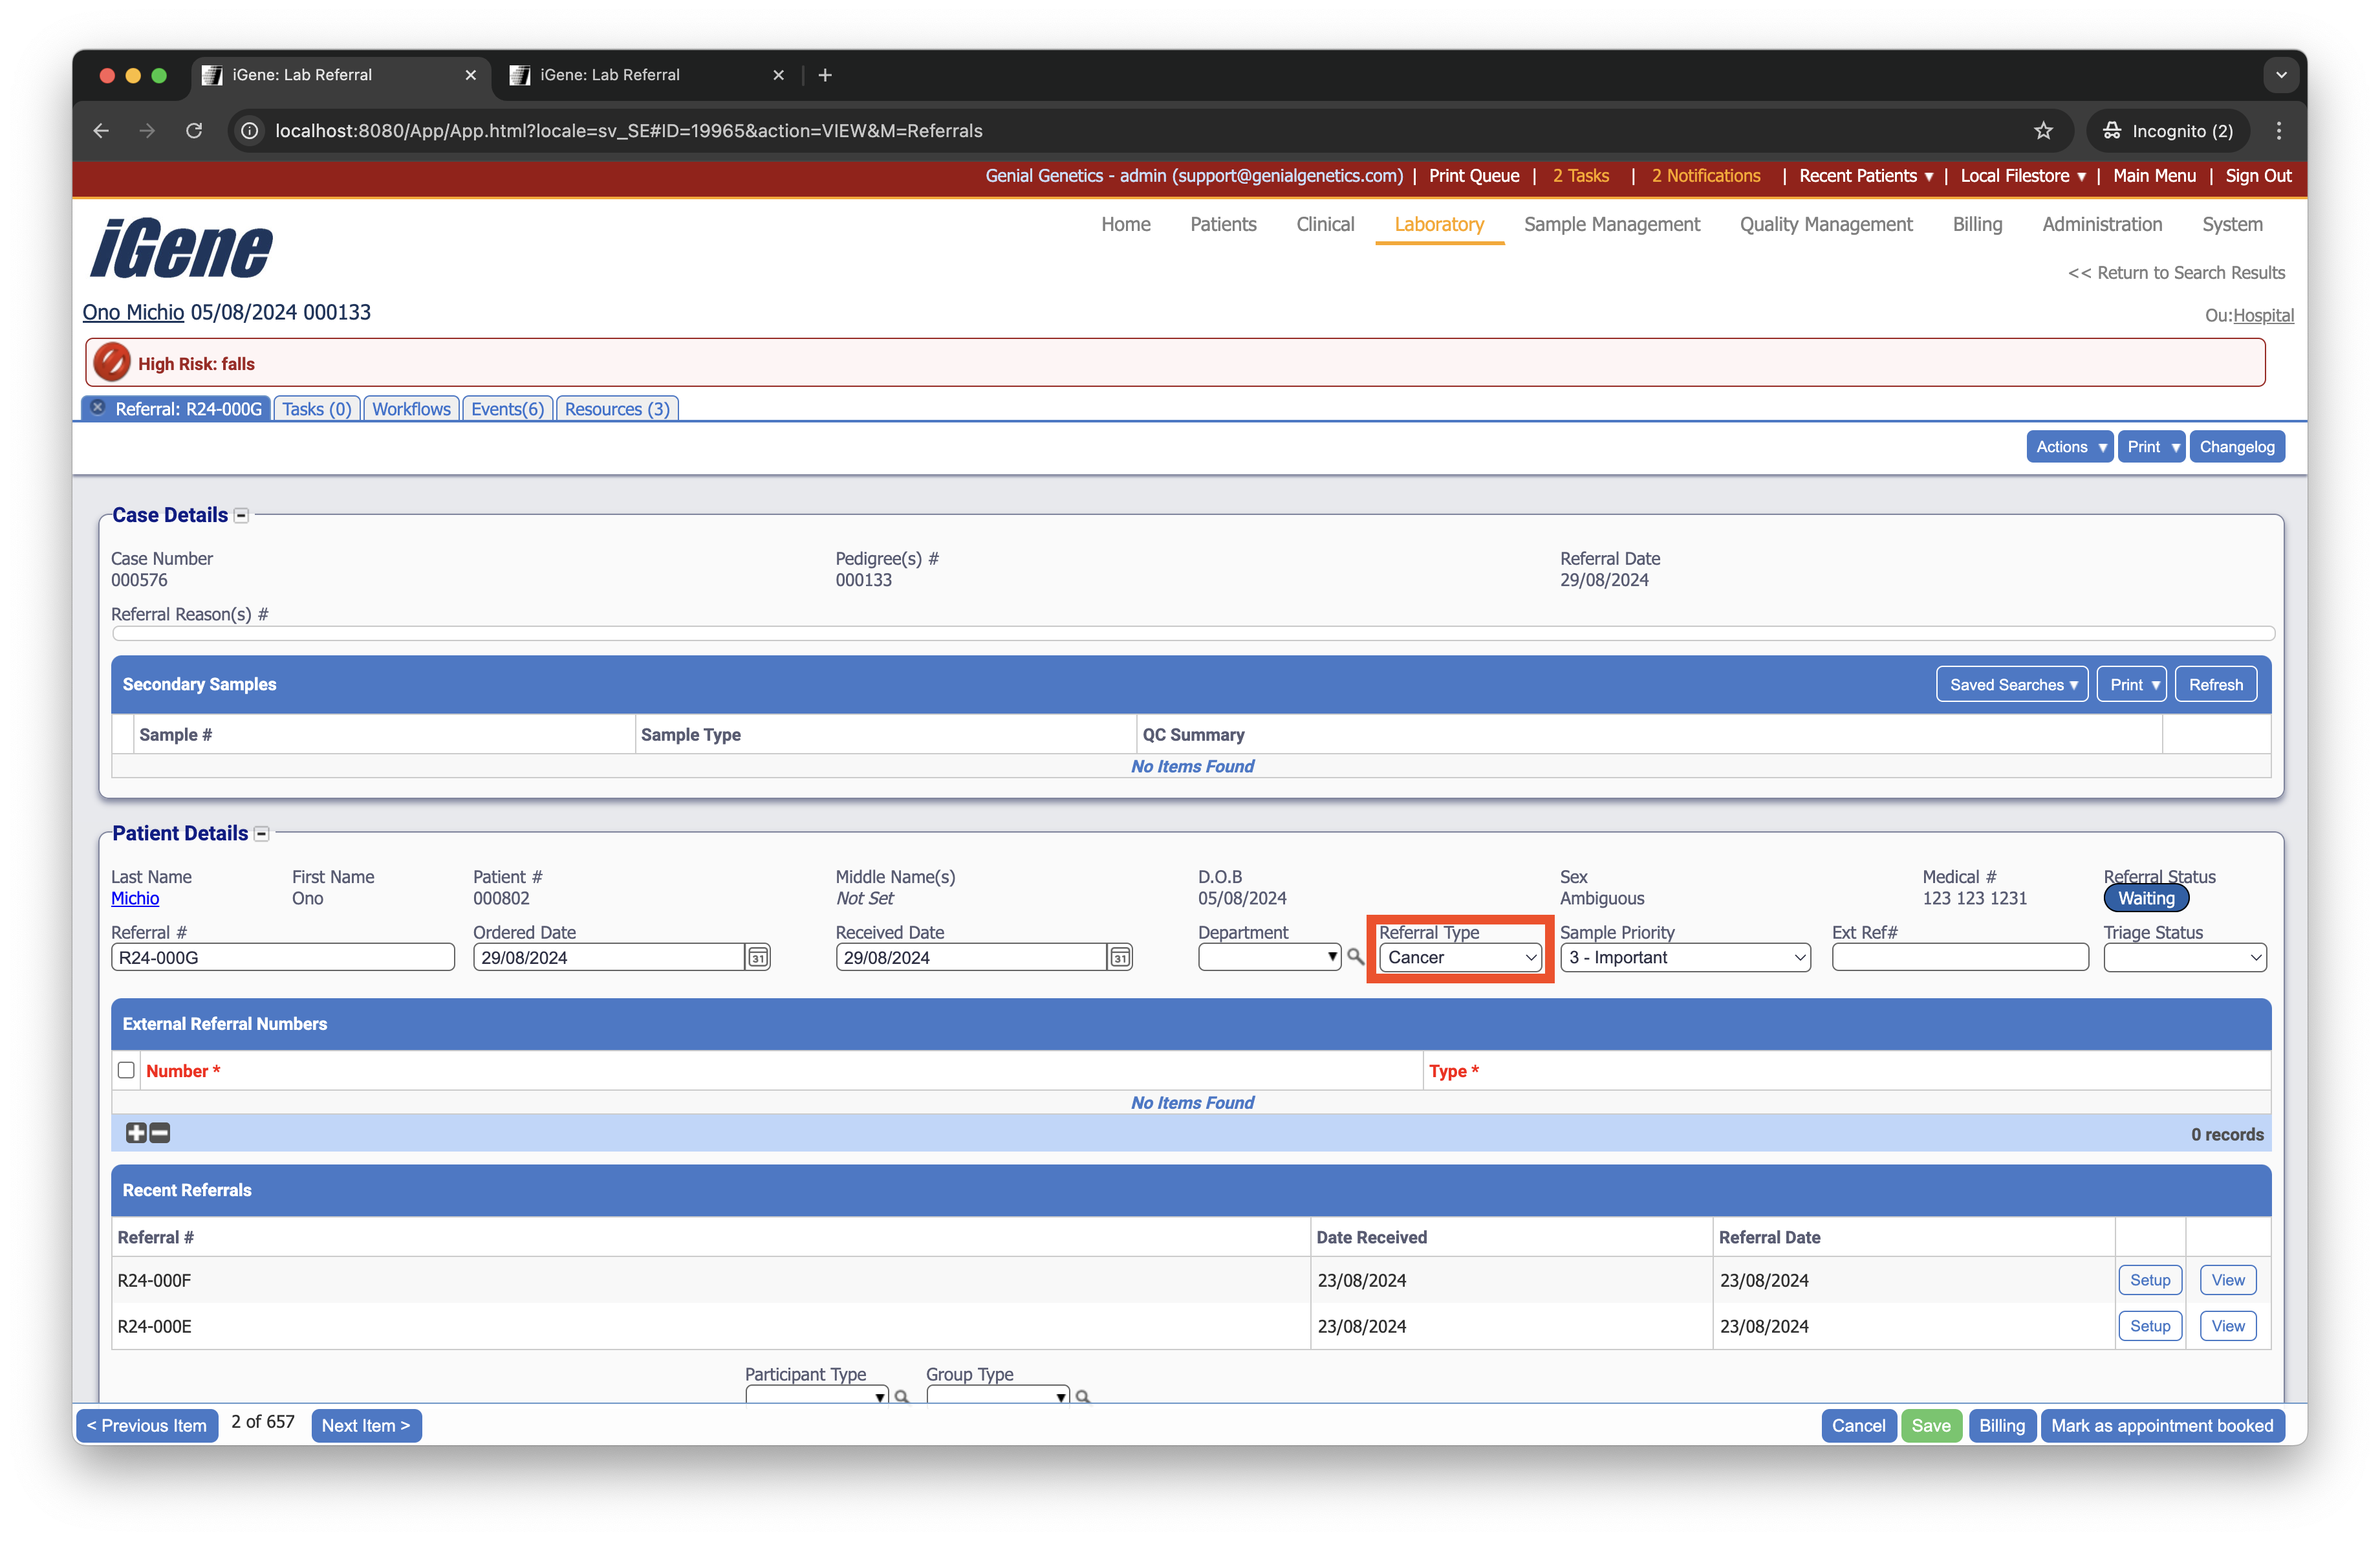Open the Ono Michio patient link
The width and height of the screenshot is (2380, 1541).
[x=133, y=312]
